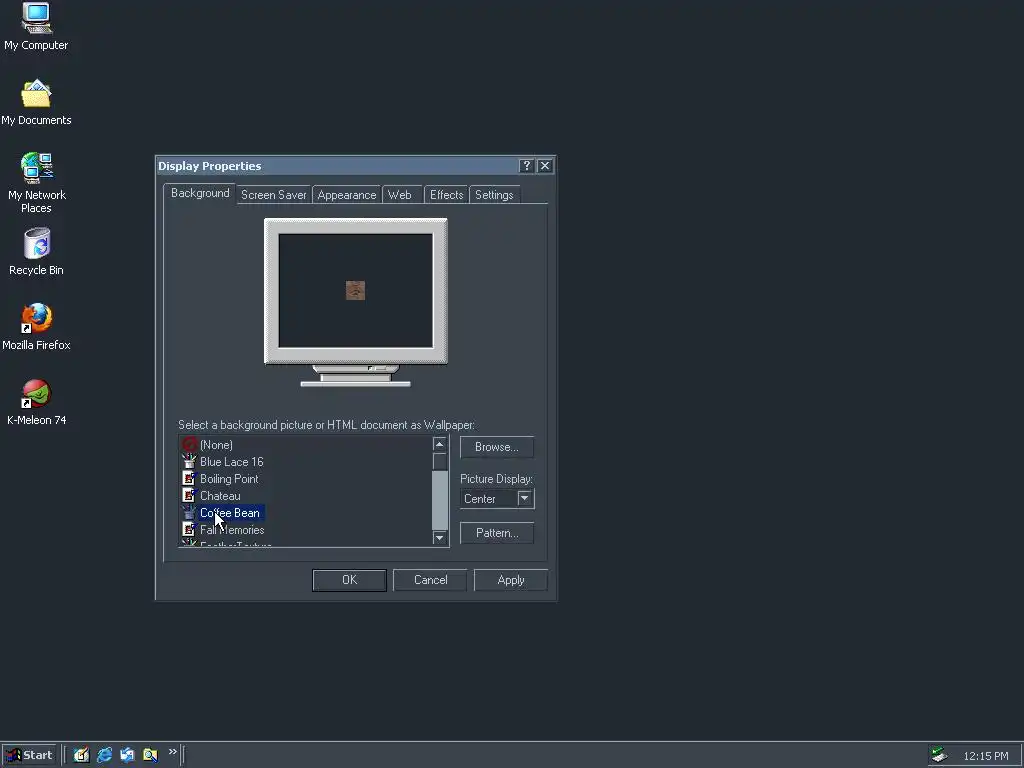Screen dimensions: 1024x768
Task: Click the Browse... button
Action: 497,447
